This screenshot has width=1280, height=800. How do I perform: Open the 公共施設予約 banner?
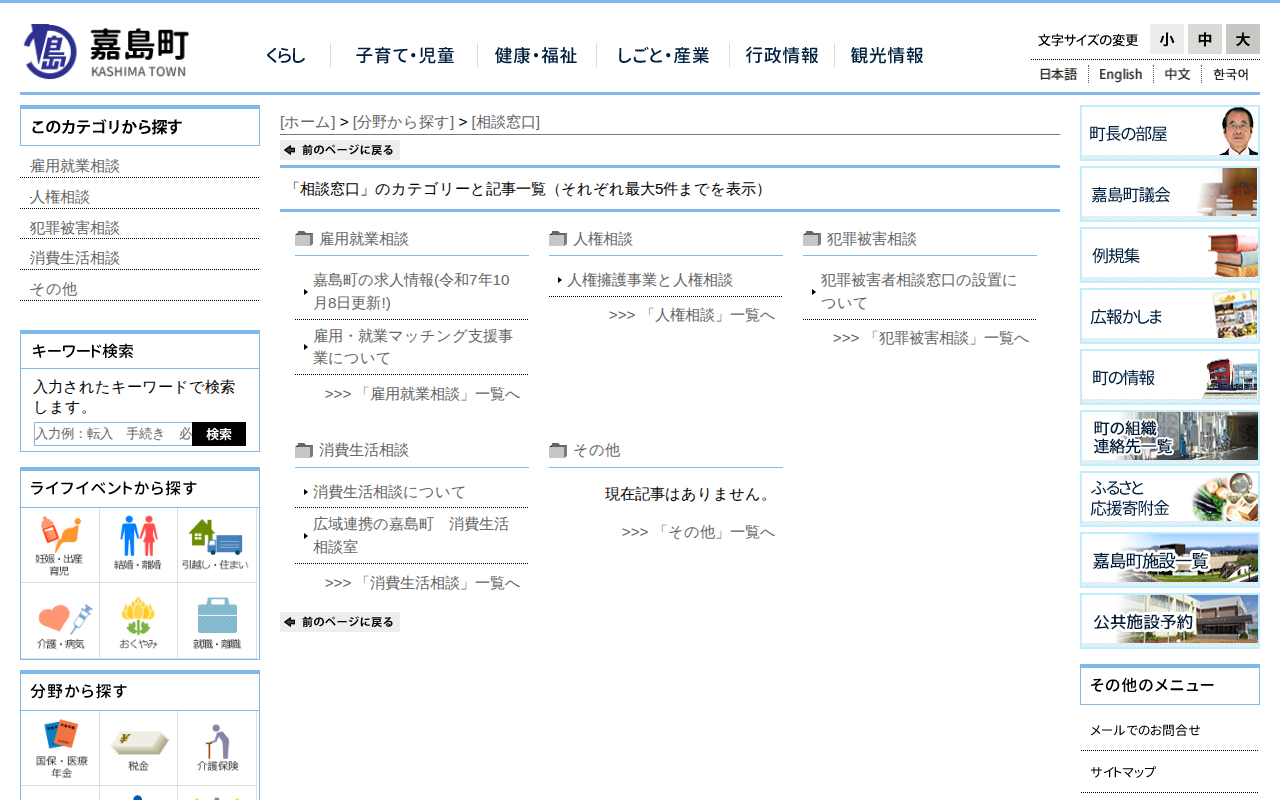pyautogui.click(x=1170, y=621)
